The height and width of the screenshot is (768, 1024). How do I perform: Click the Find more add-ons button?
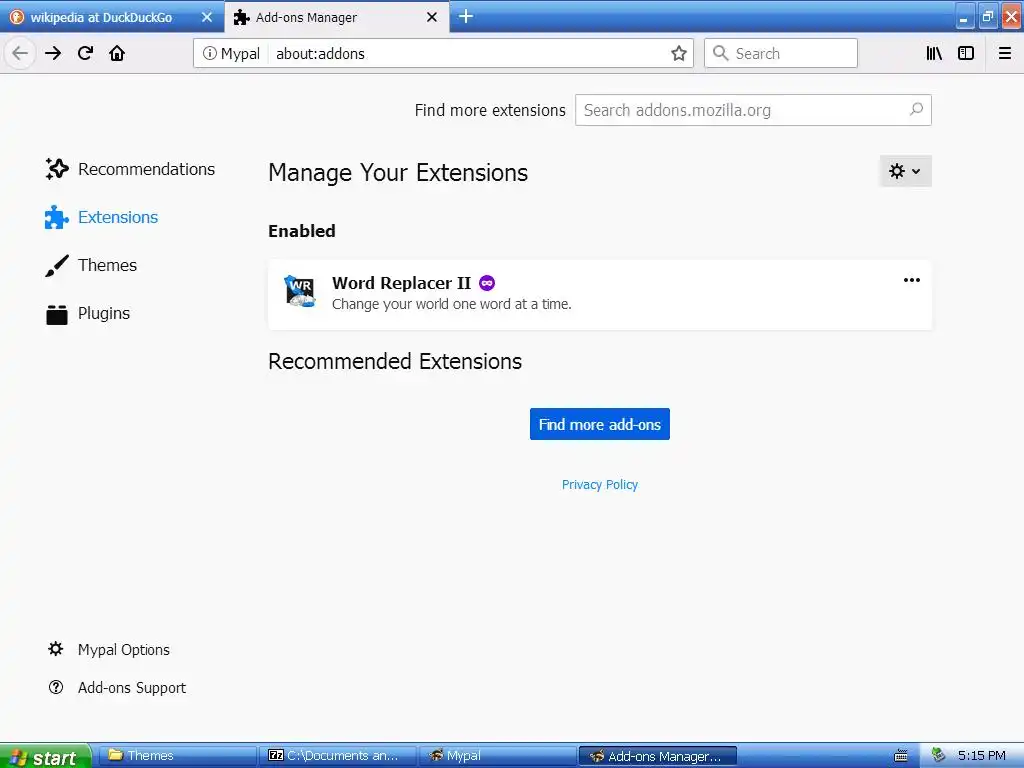pos(600,424)
